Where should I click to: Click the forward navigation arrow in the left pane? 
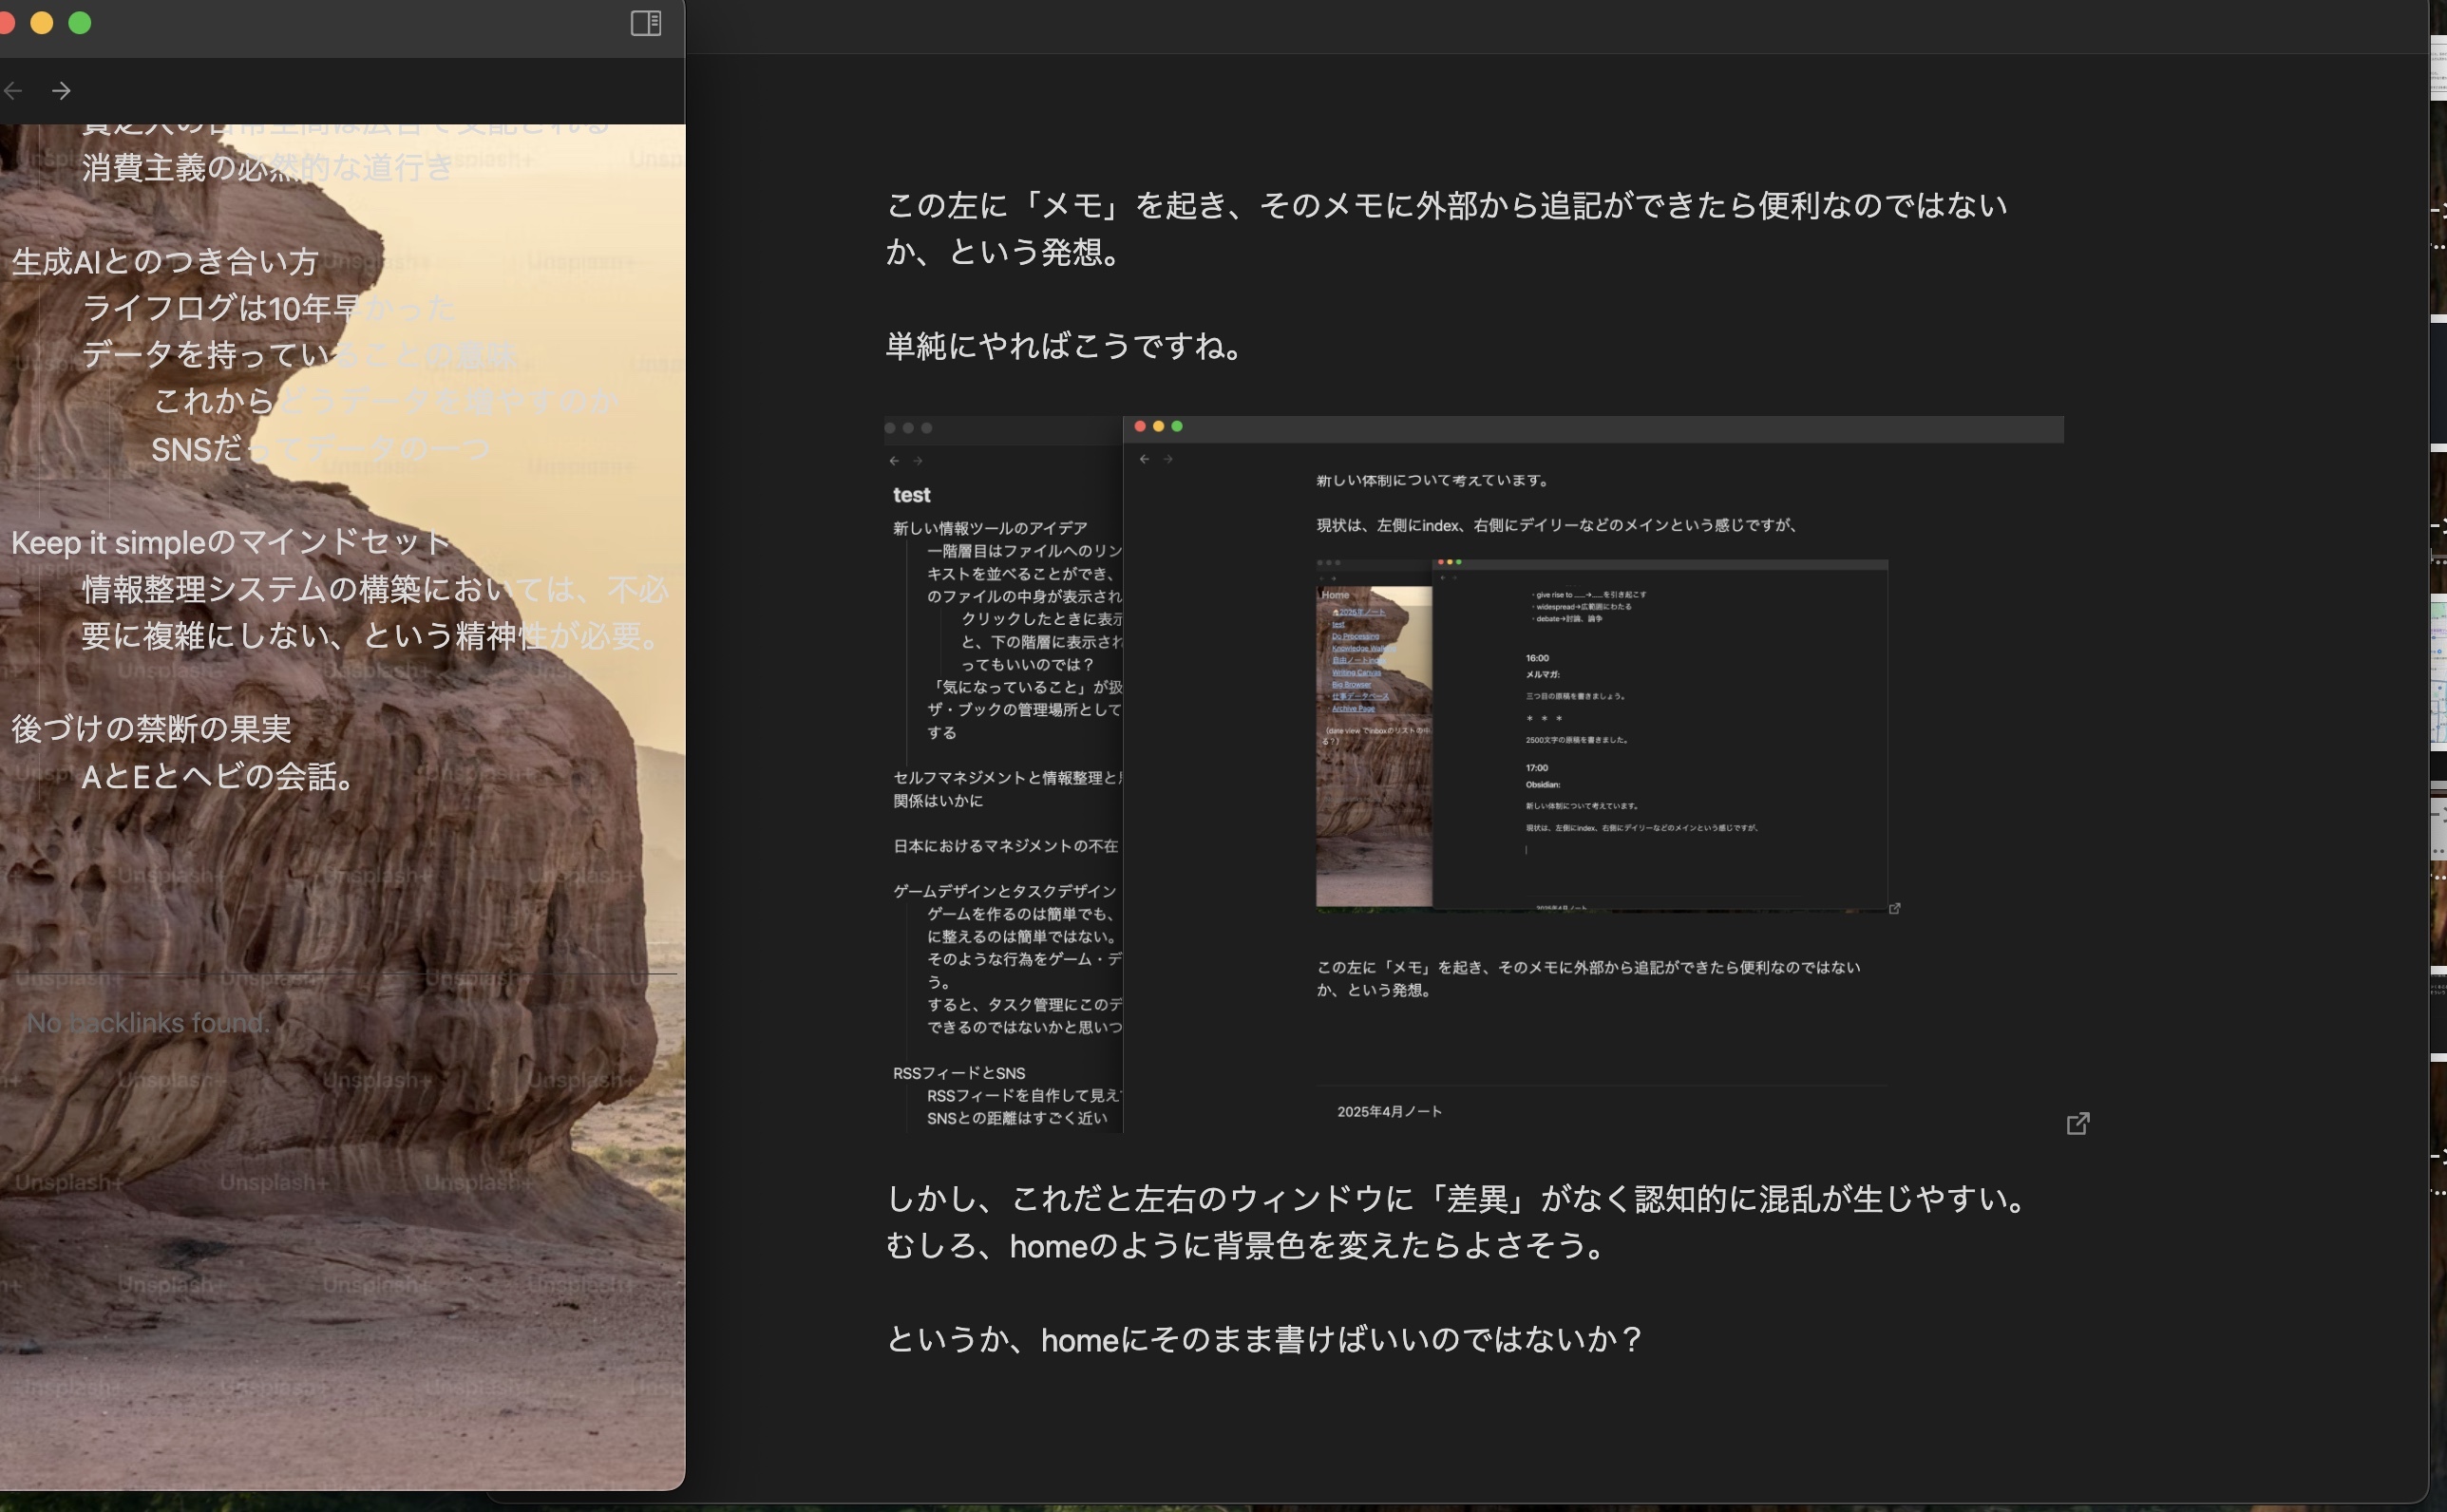pyautogui.click(x=62, y=90)
